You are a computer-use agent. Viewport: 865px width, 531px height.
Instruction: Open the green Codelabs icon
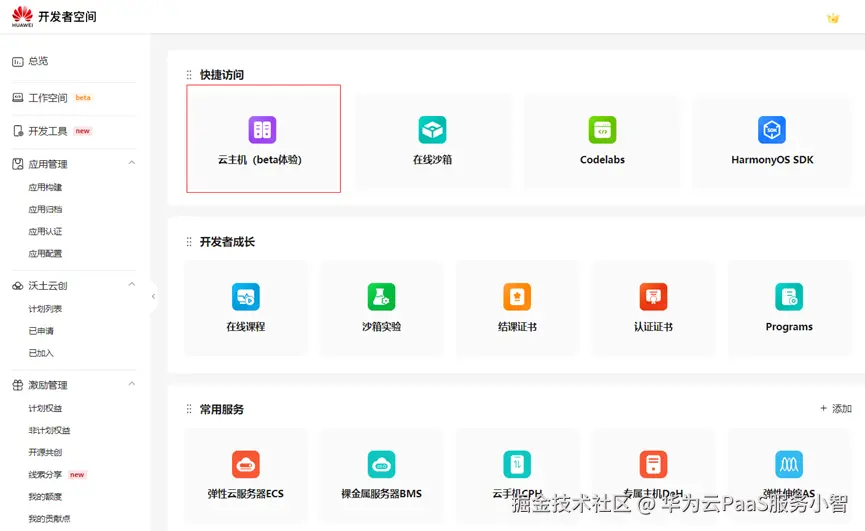click(602, 130)
